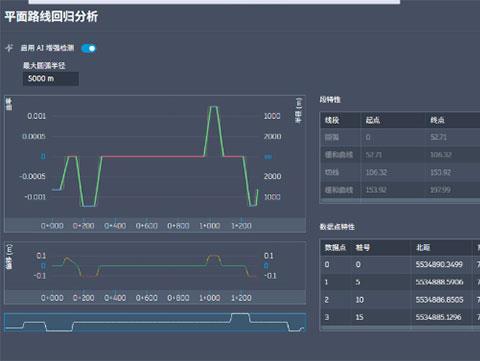
Task: Click the red tangent line in the curvature chart
Action: pos(153,156)
